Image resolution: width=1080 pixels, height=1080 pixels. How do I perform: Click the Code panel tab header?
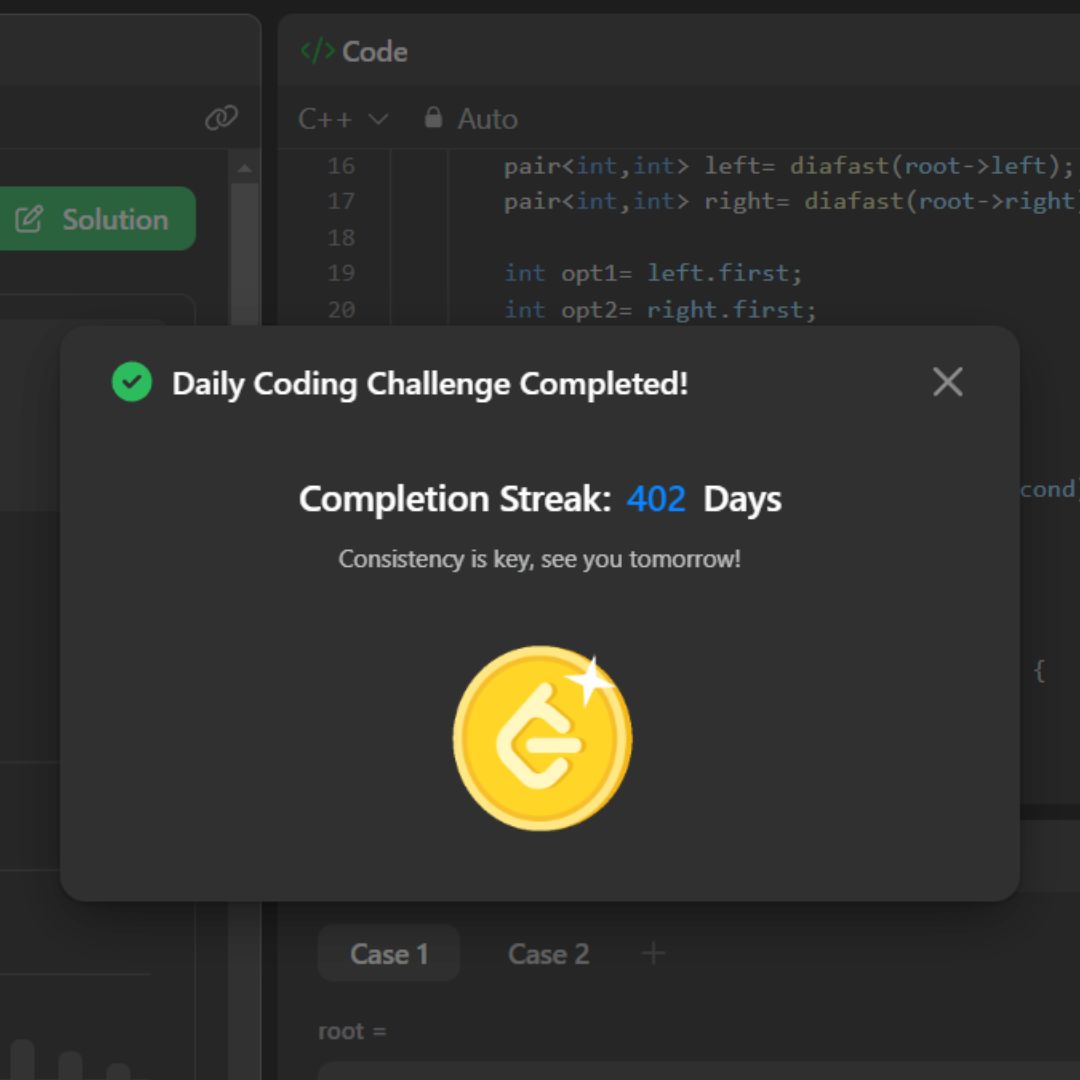[x=355, y=52]
